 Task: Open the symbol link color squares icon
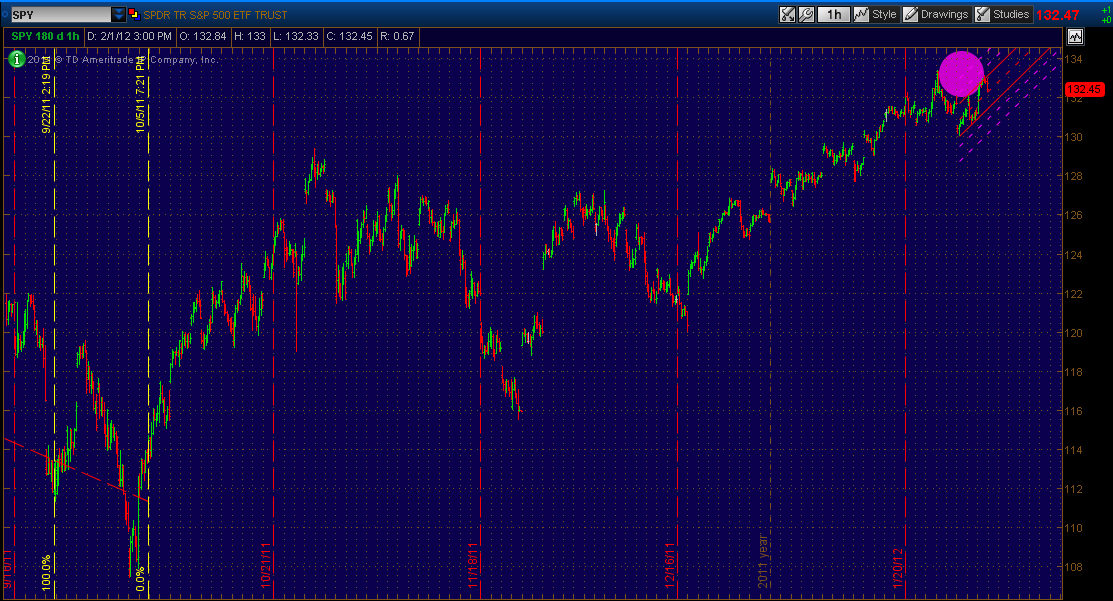(133, 14)
